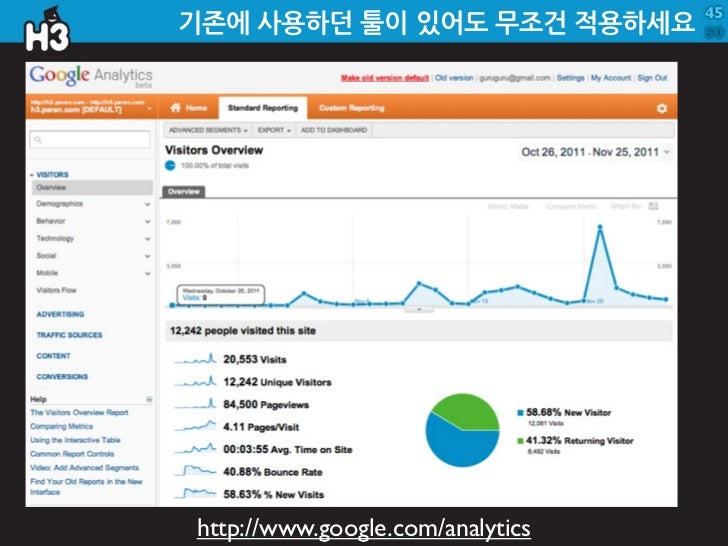Click the green slice of pie chart
The image size is (728, 546).
469,411
